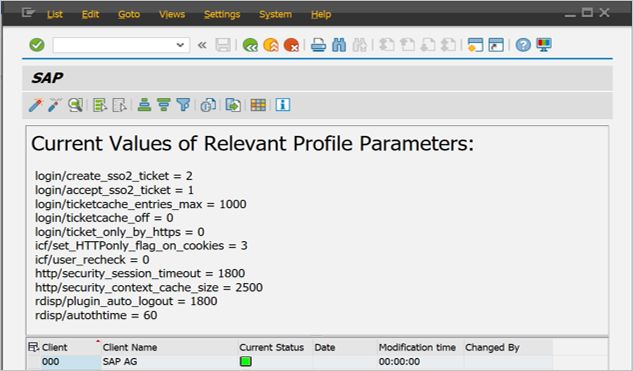Click the login/accept_sso2_ticket = 1 line

coord(114,190)
